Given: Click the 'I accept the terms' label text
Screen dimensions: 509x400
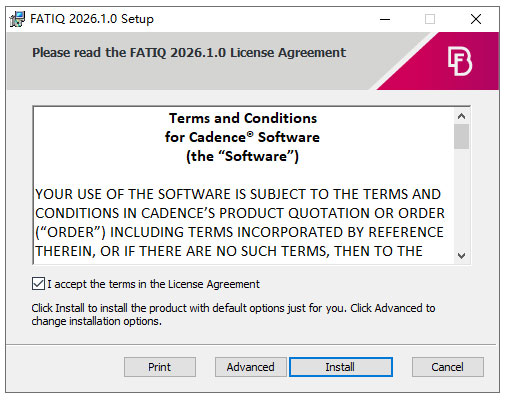Looking at the screenshot, I should click(x=153, y=284).
